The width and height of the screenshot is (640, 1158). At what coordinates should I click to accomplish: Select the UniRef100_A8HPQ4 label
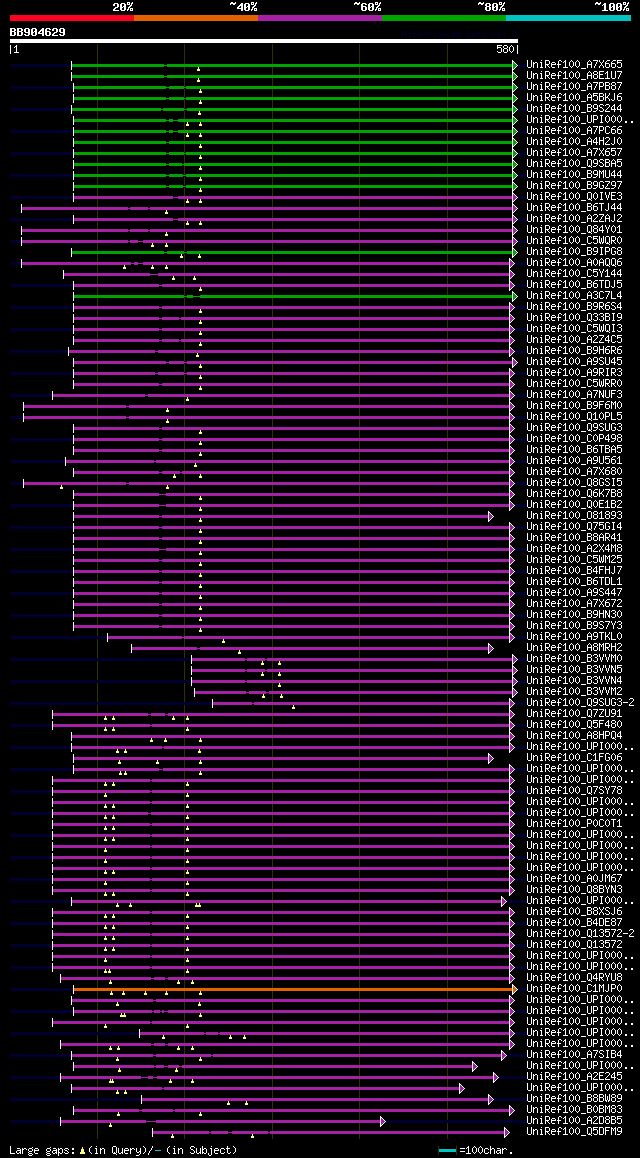[x=574, y=736]
